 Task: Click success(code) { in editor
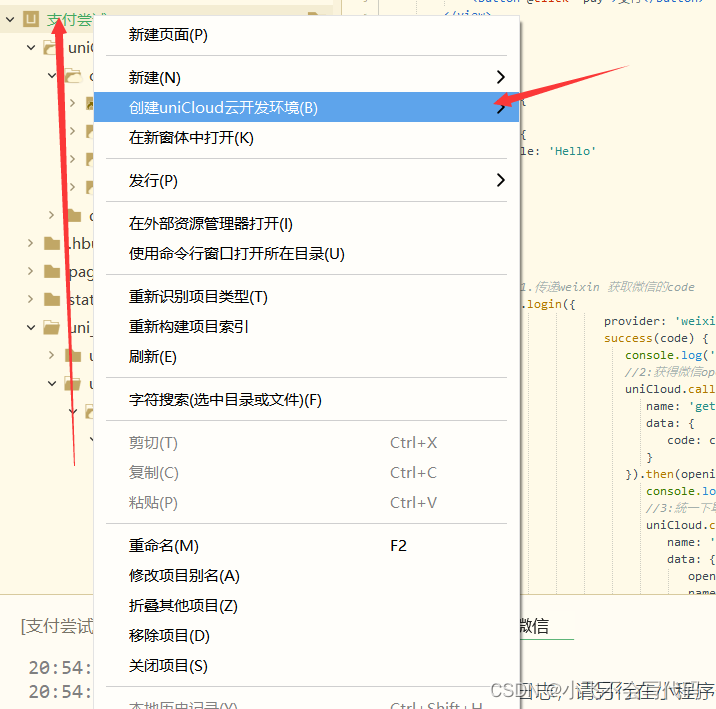pyautogui.click(x=656, y=338)
